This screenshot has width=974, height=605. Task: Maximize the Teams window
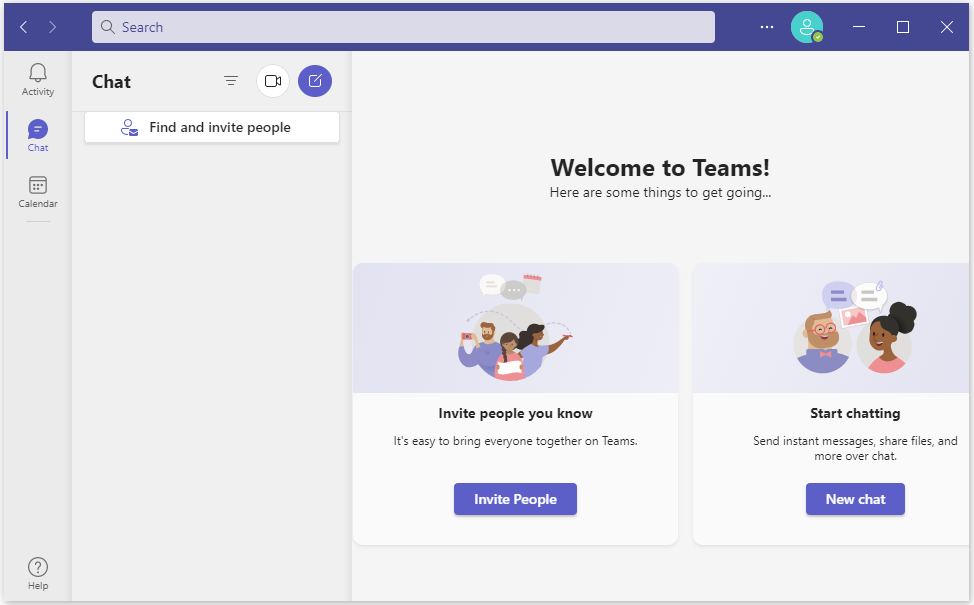point(903,27)
